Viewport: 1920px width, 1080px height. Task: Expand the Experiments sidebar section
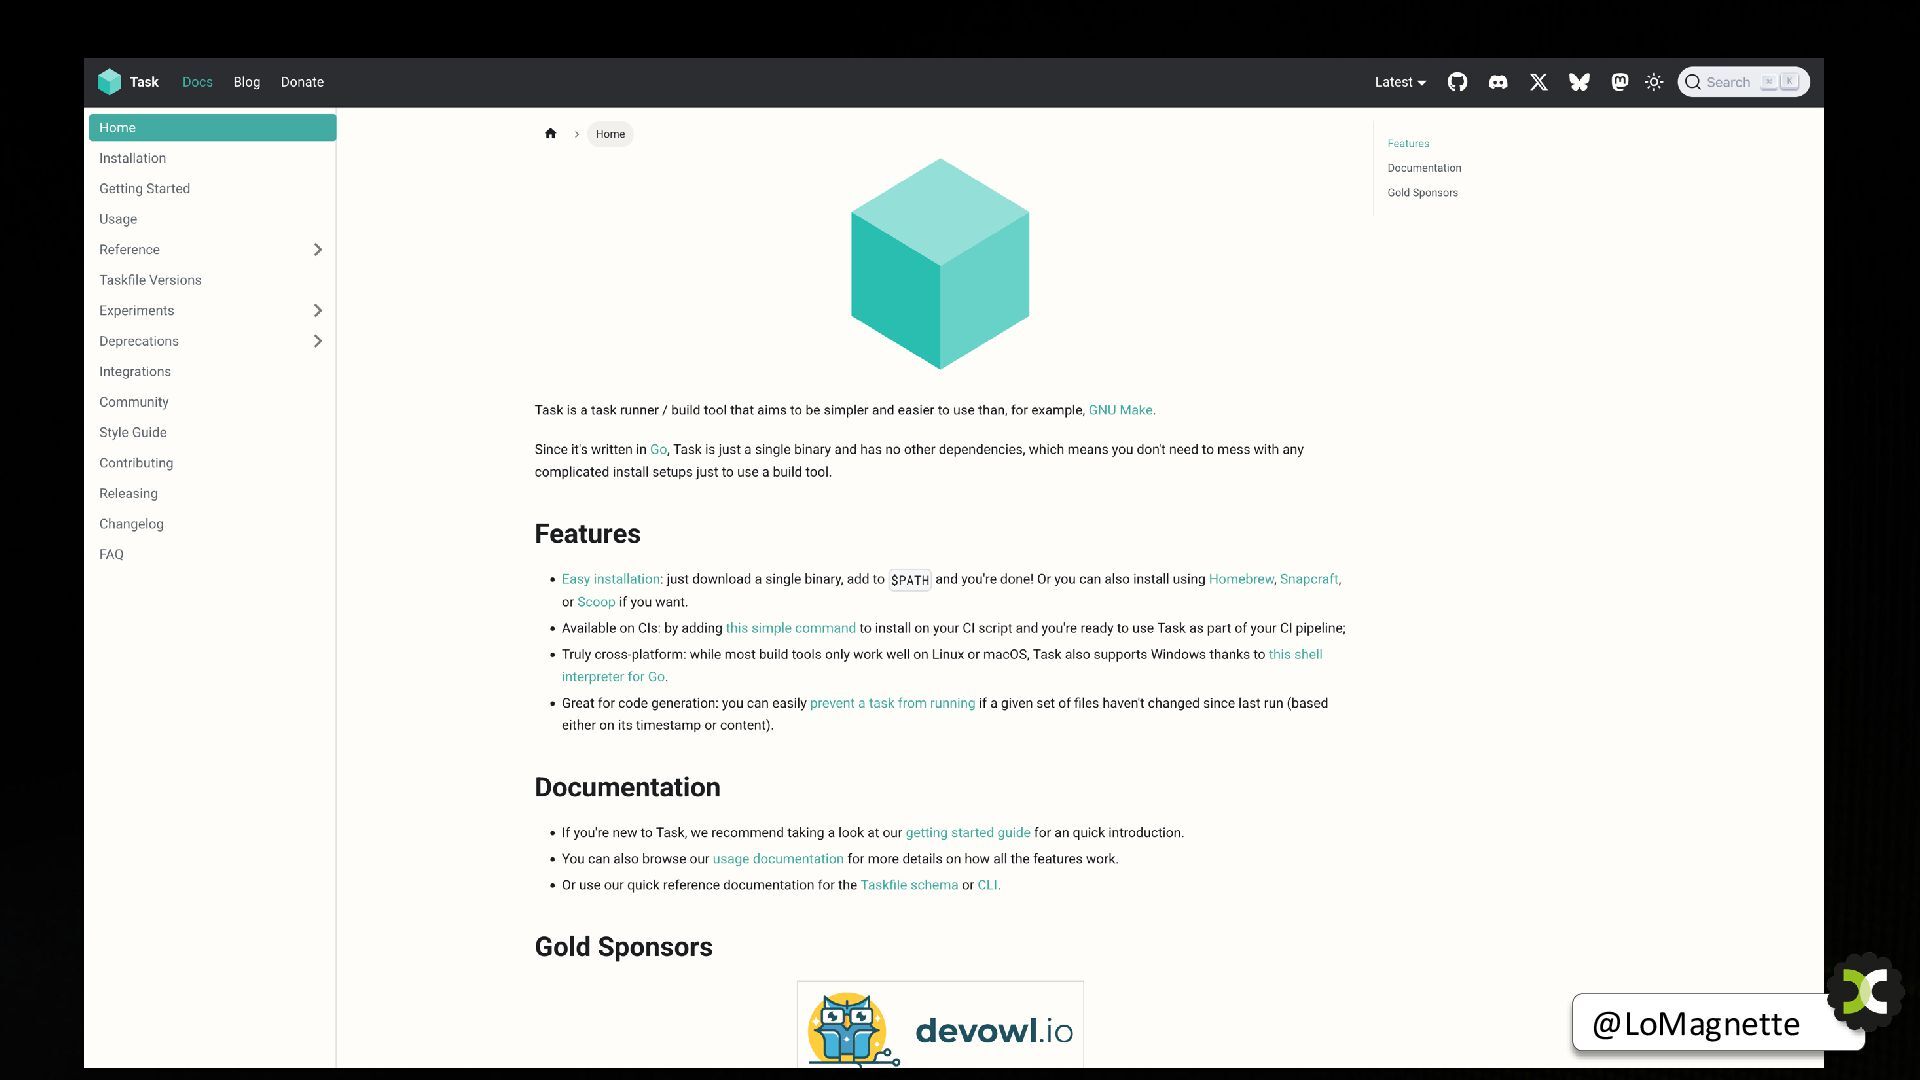coord(317,310)
